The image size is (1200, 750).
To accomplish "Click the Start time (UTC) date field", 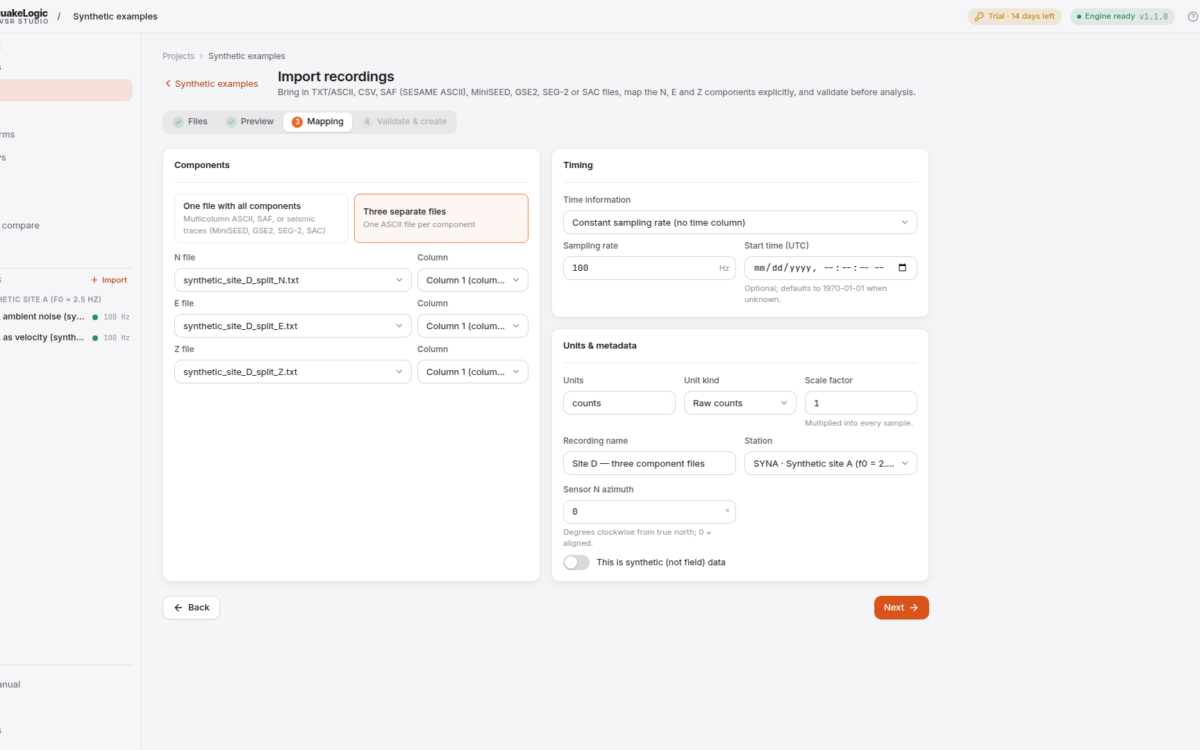I will [x=831, y=268].
